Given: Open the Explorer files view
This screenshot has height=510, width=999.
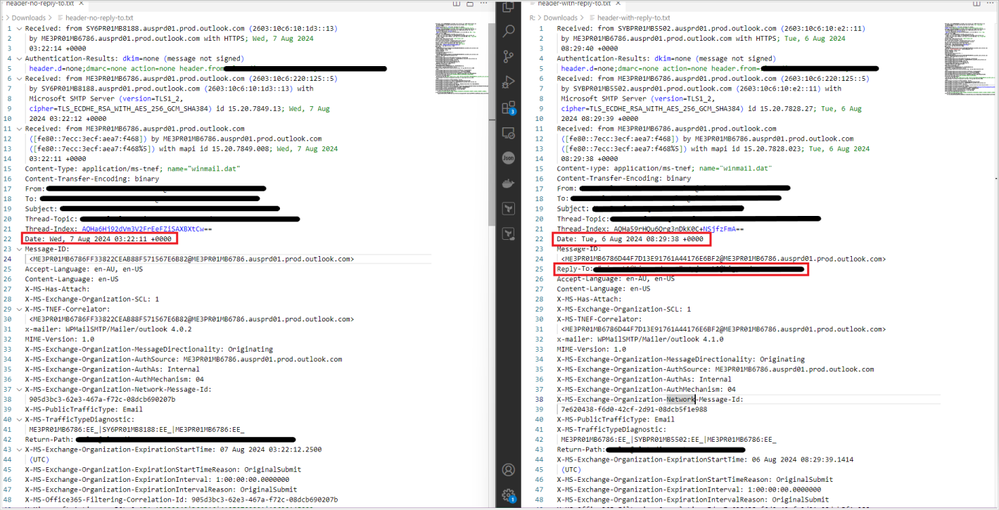Looking at the screenshot, I should click(x=508, y=6).
